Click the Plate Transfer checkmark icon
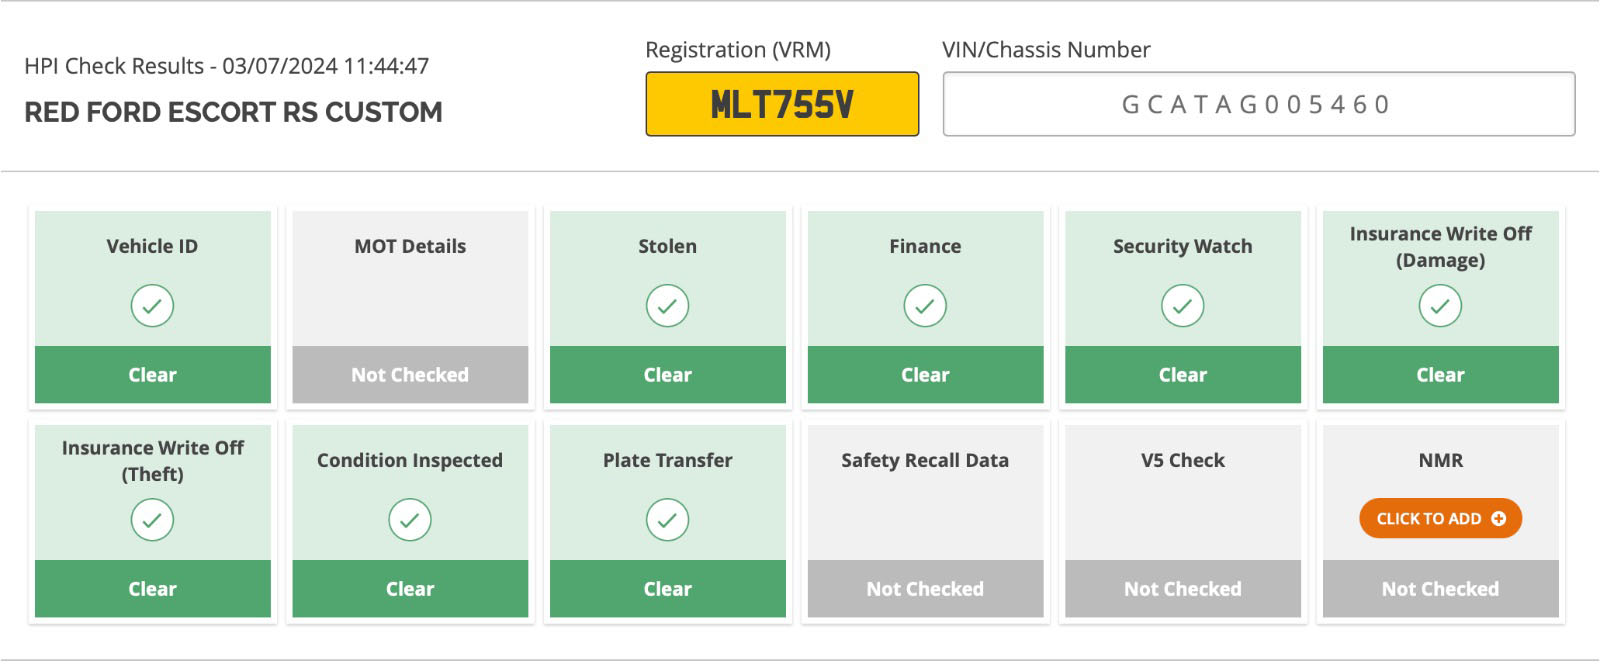Image resolution: width=1600 pixels, height=664 pixels. tap(667, 520)
